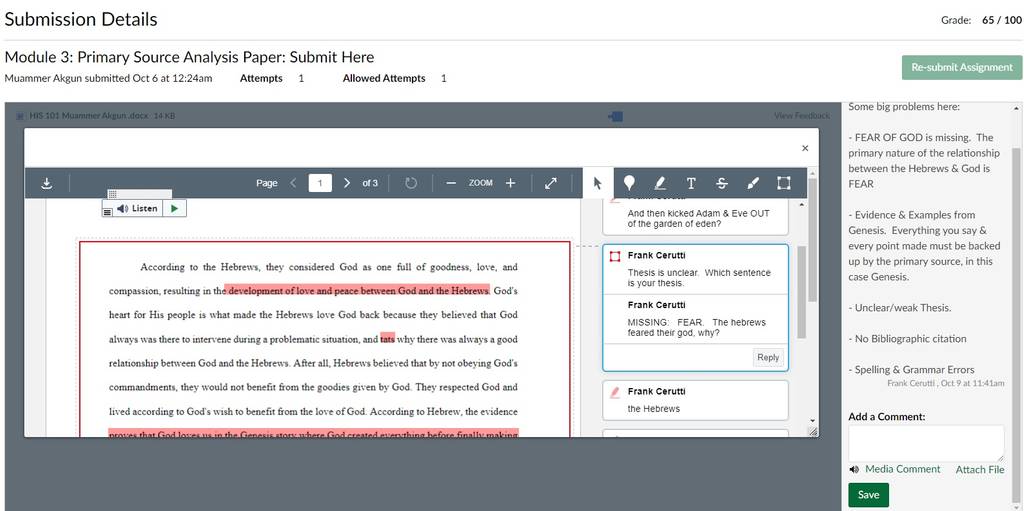The width and height of the screenshot is (1024, 511).
Task: Go to the previous page arrow
Action: (293, 183)
